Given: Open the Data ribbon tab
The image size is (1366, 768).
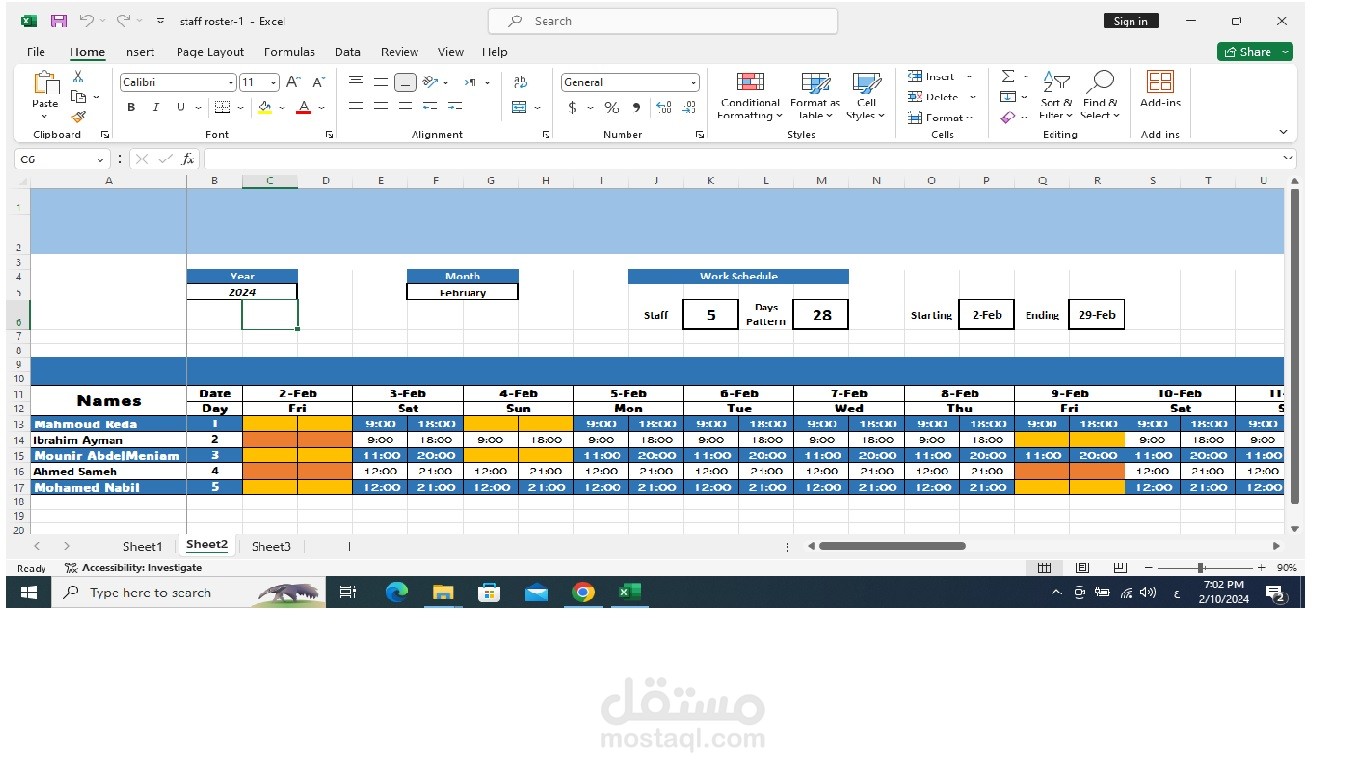Looking at the screenshot, I should point(348,52).
